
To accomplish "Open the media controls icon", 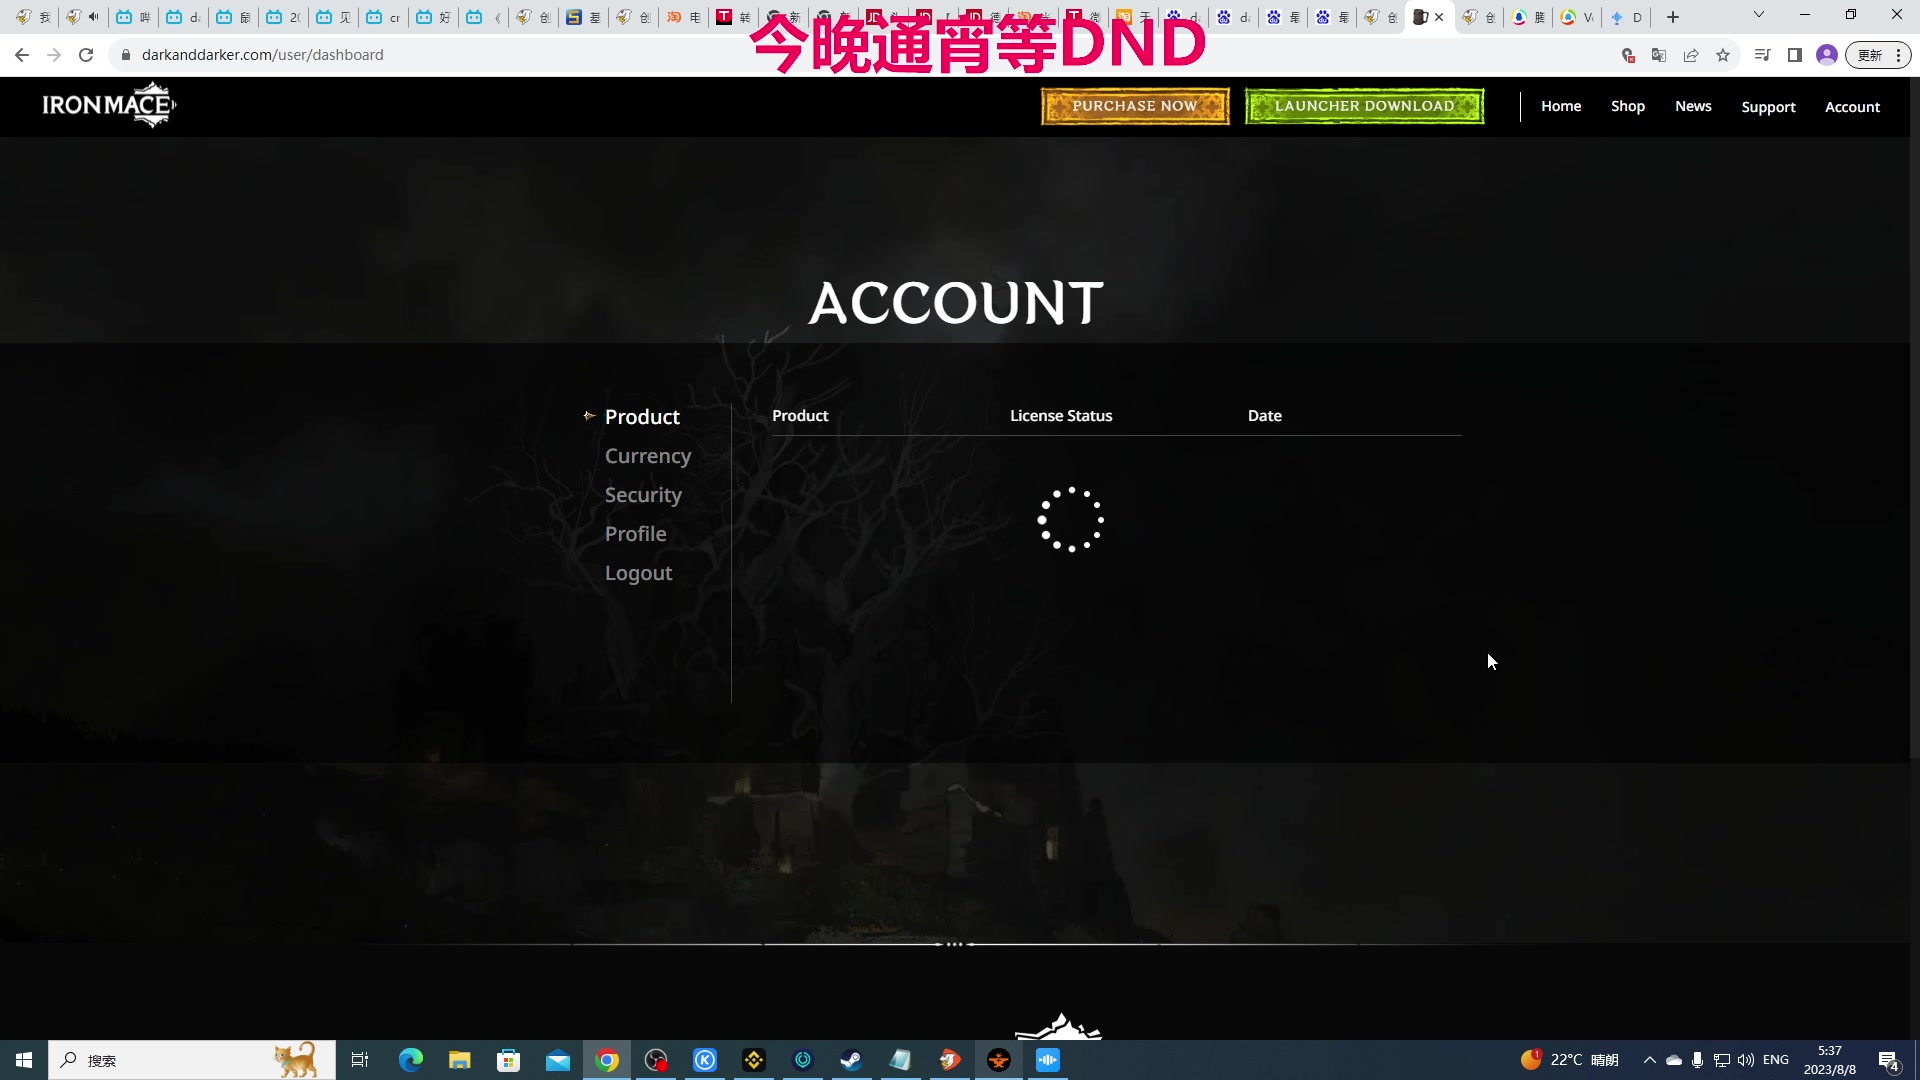I will [x=1762, y=55].
